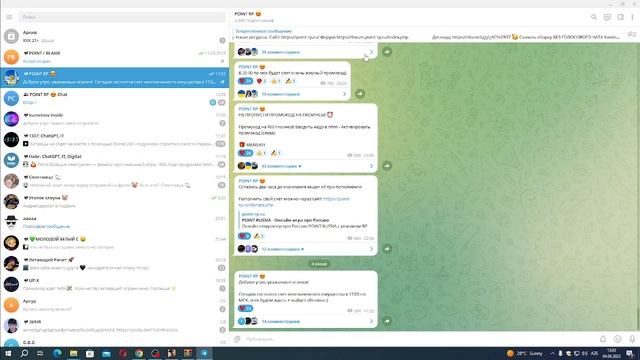The image size is (640, 360).
Task: Launch Microsoft Edge from the taskbar
Action: click(57, 353)
